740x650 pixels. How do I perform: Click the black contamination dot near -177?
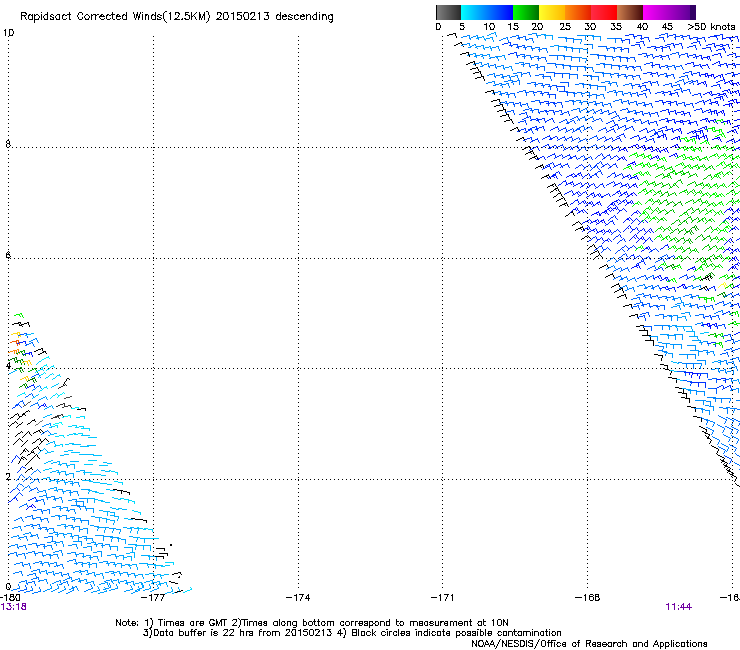(x=171, y=545)
